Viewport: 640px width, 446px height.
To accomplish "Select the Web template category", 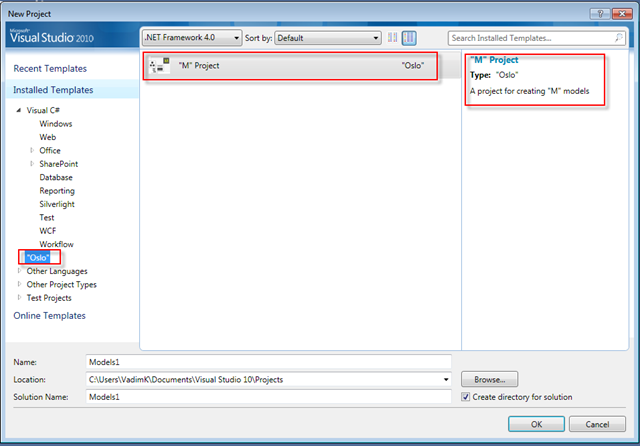I will [x=48, y=137].
